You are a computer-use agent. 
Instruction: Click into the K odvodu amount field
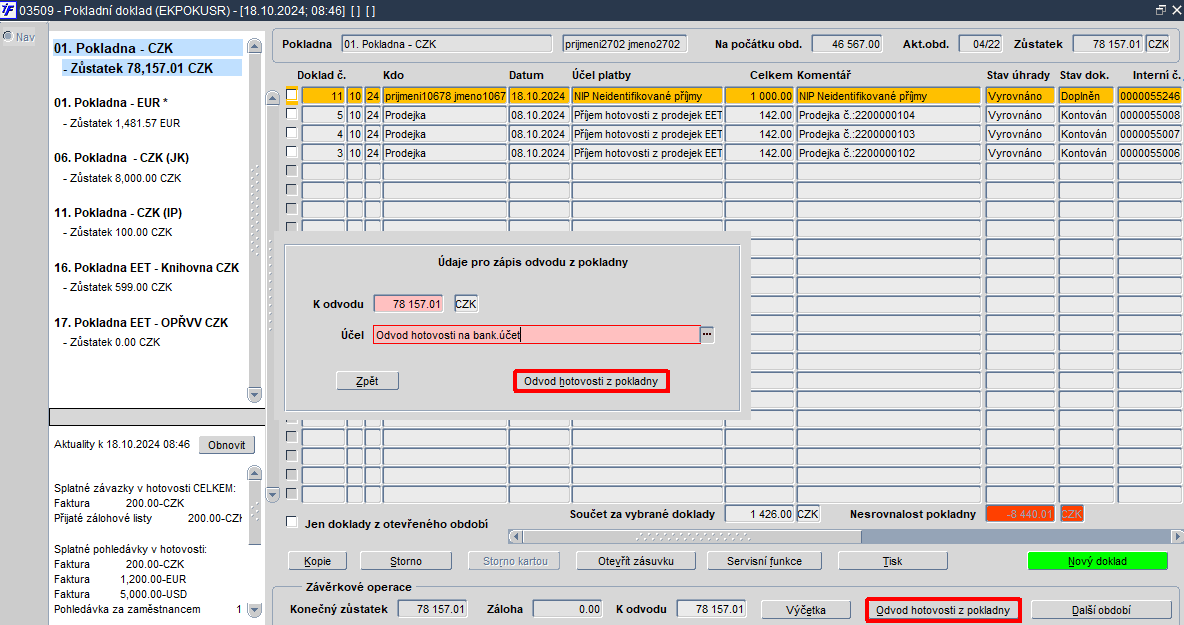pos(409,303)
